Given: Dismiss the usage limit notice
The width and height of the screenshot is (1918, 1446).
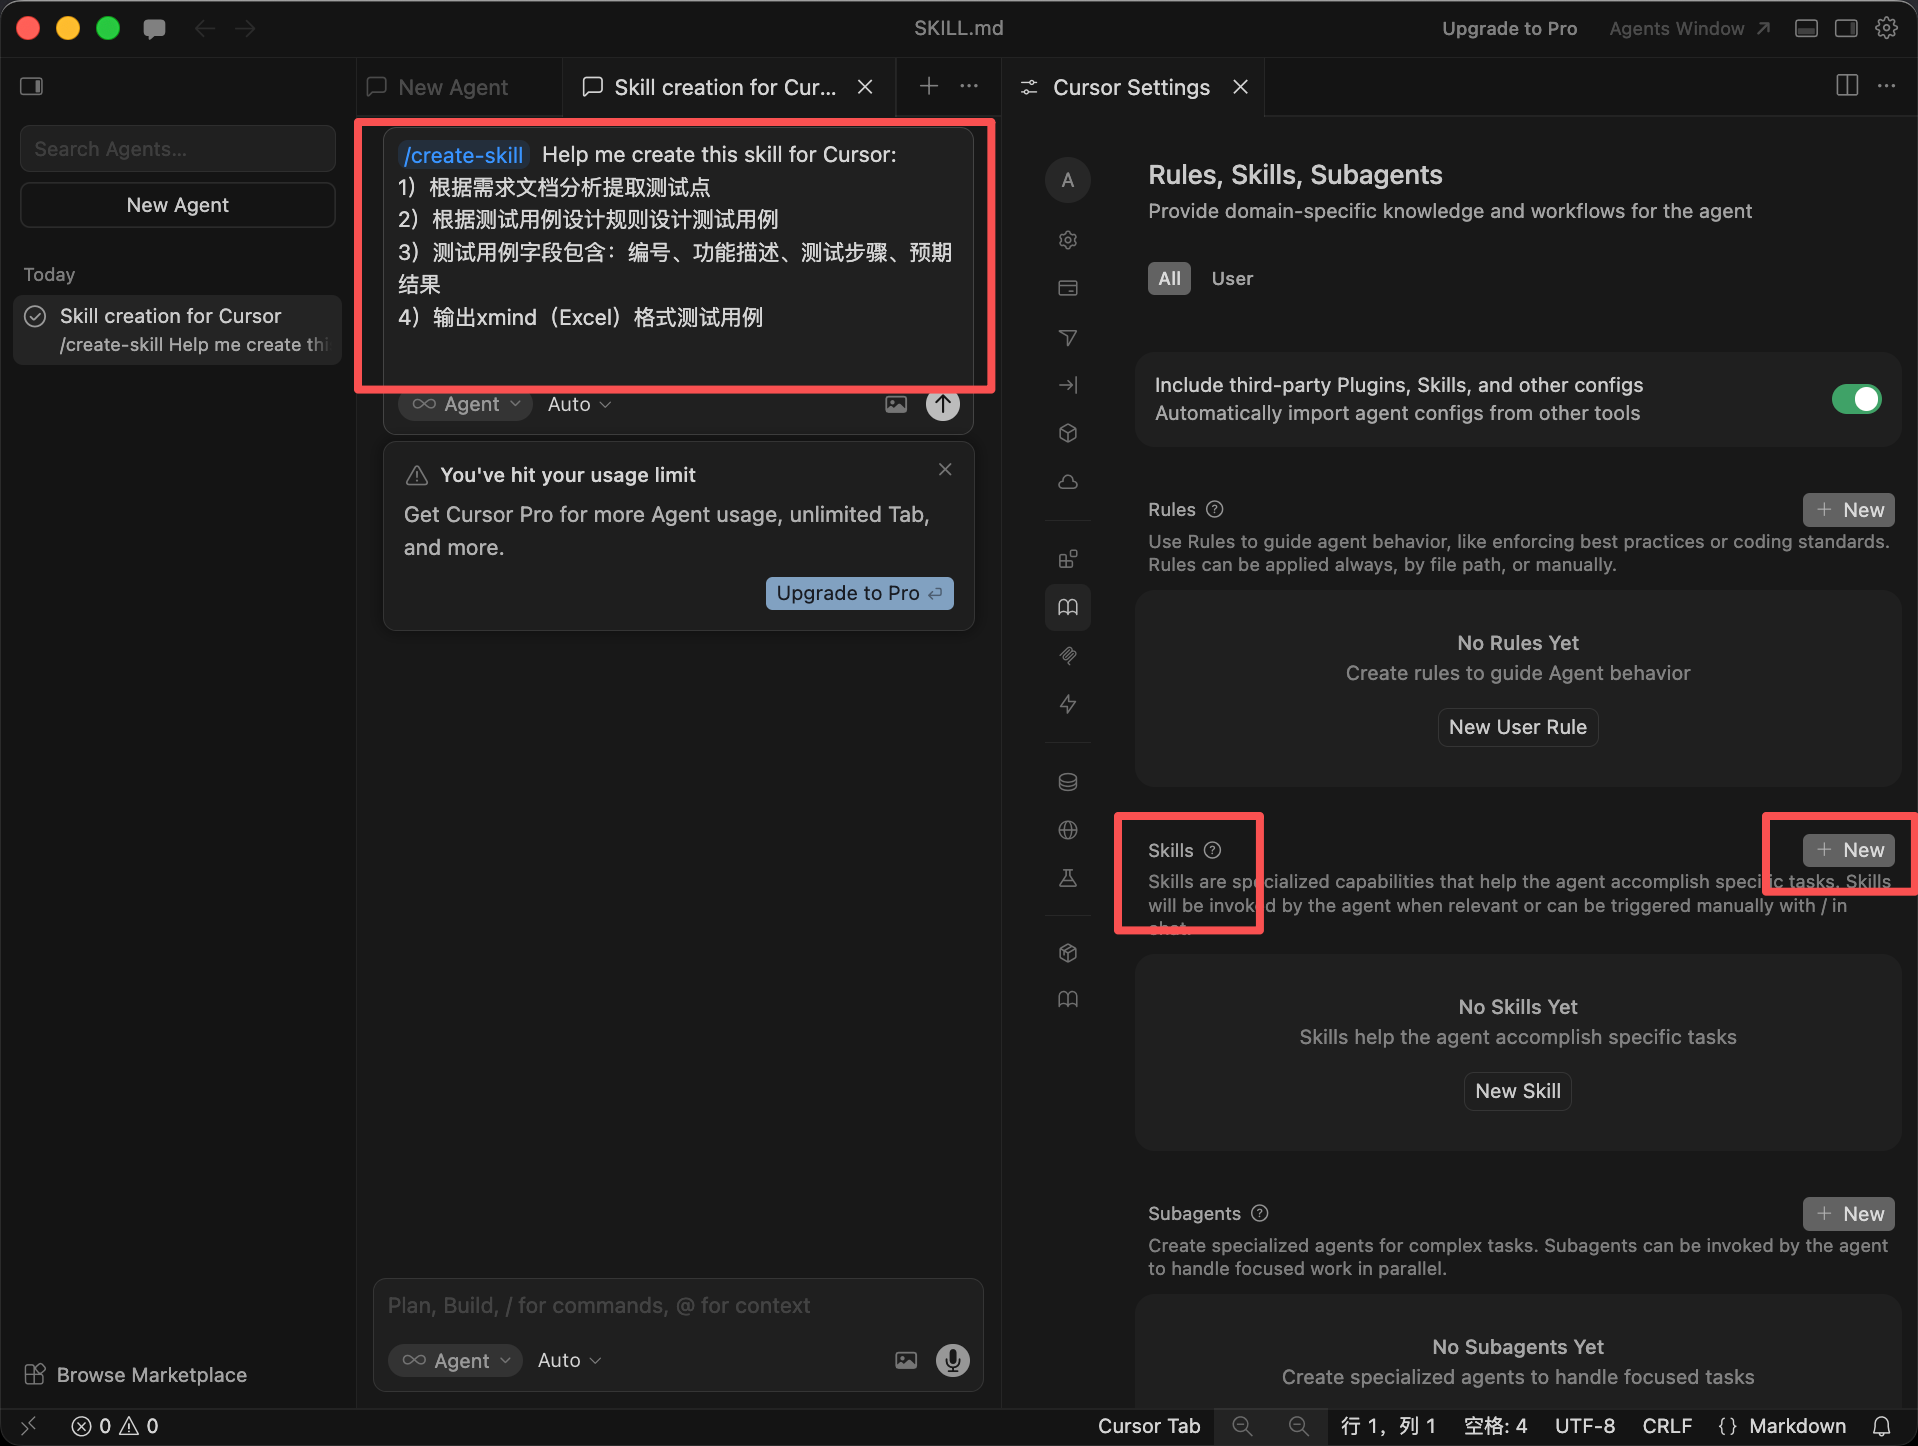Looking at the screenshot, I should point(945,469).
